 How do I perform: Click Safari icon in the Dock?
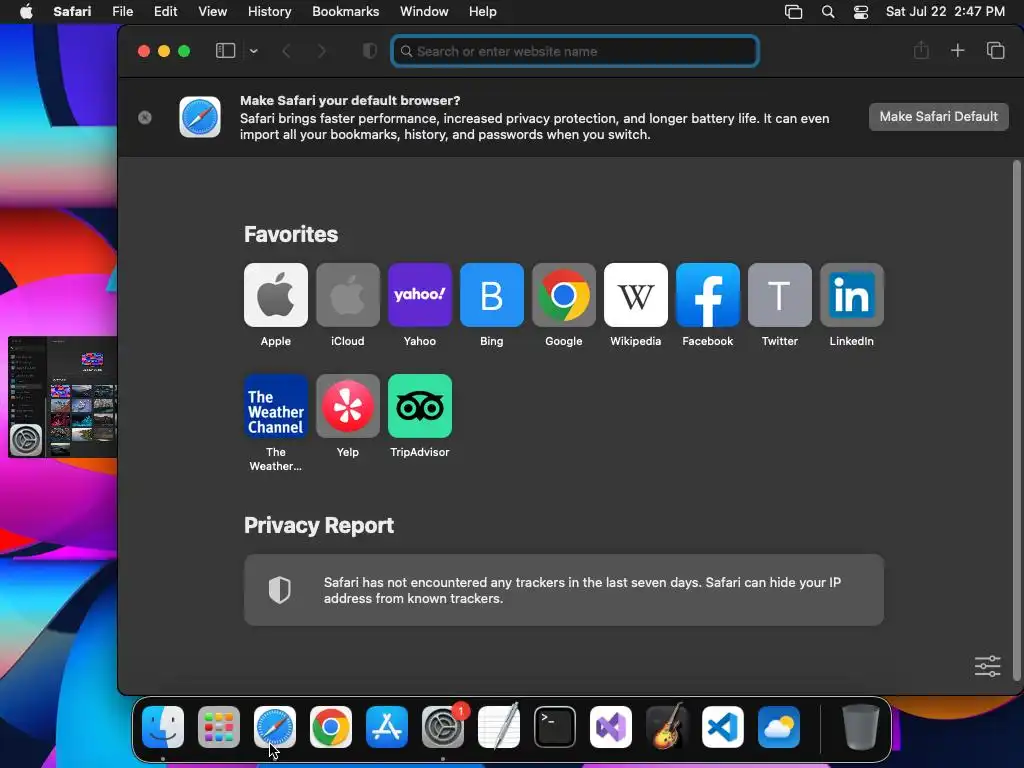tap(275, 727)
